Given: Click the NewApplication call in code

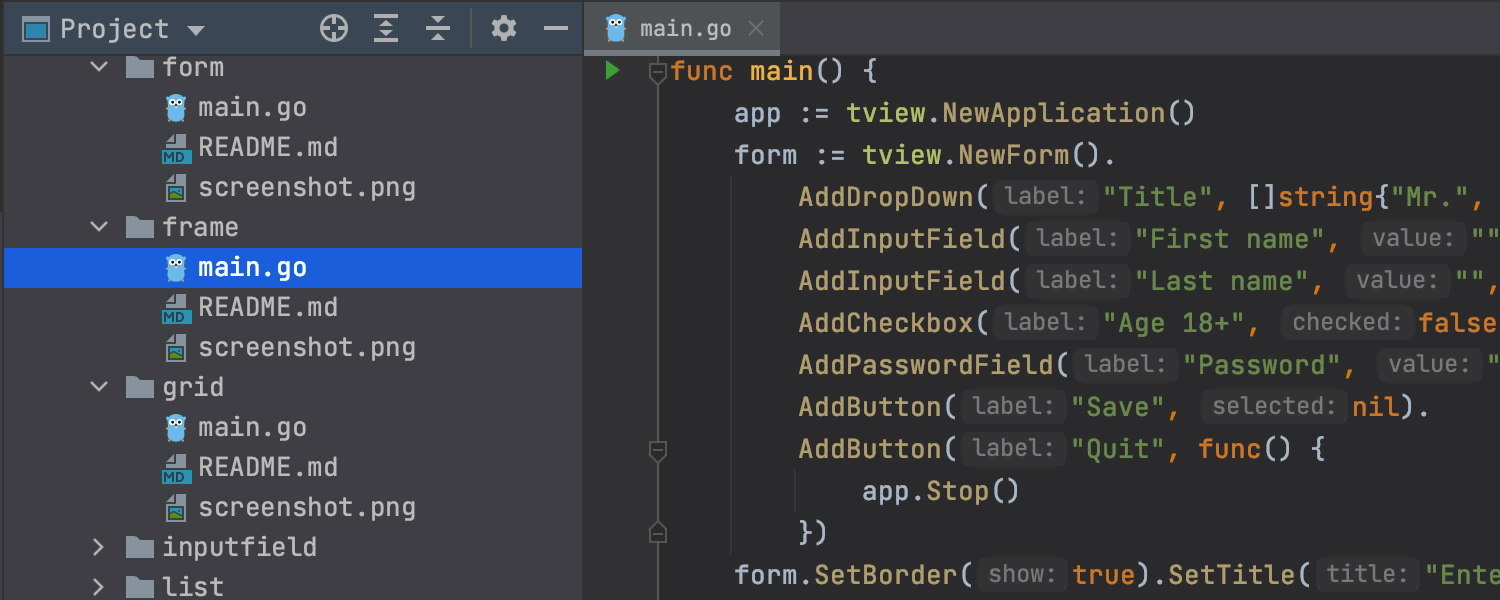Looking at the screenshot, I should coord(1053,113).
